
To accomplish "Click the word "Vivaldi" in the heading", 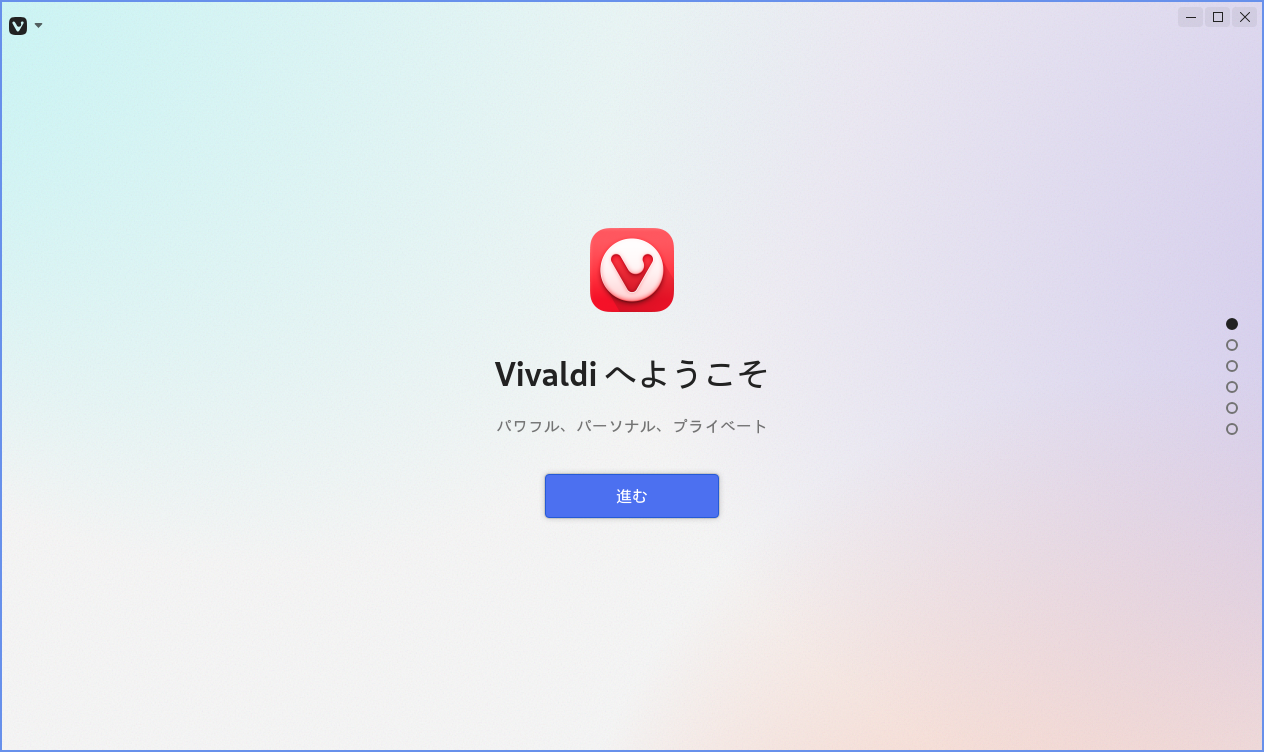I will point(546,374).
